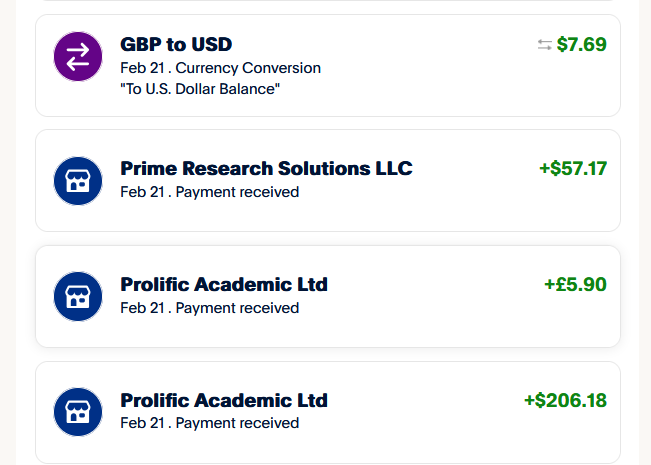
Task: Click the +$206.18 payment amount
Action: pyautogui.click(x=565, y=400)
